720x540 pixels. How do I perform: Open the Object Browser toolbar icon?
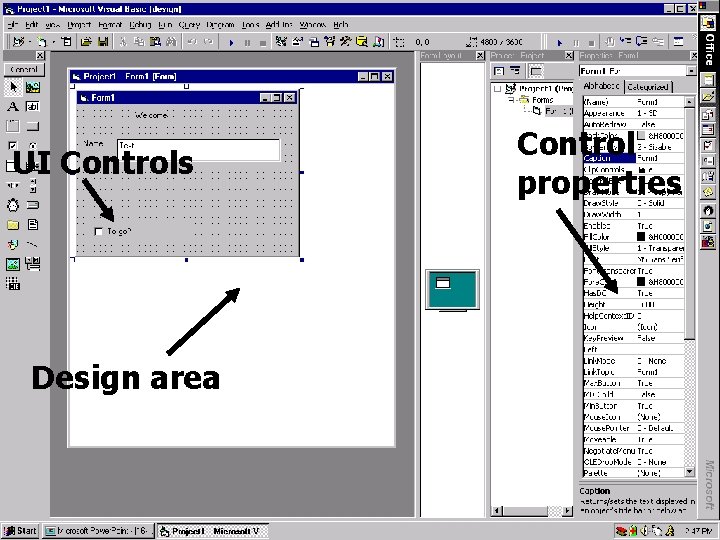[x=330, y=42]
